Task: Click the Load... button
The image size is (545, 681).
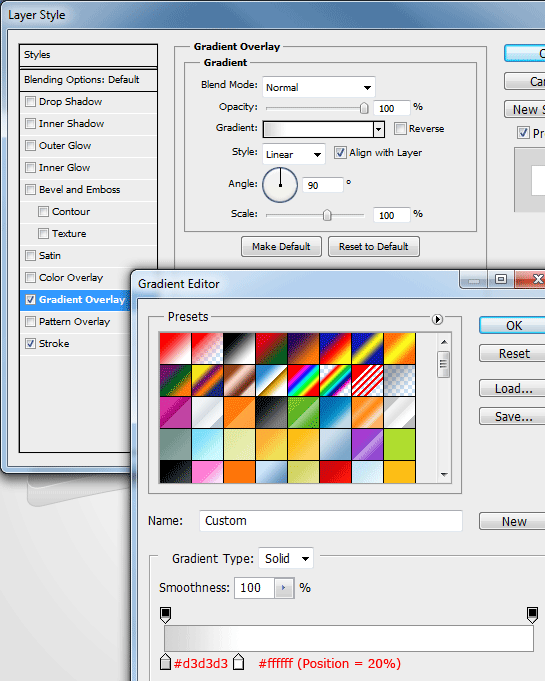Action: coord(512,389)
